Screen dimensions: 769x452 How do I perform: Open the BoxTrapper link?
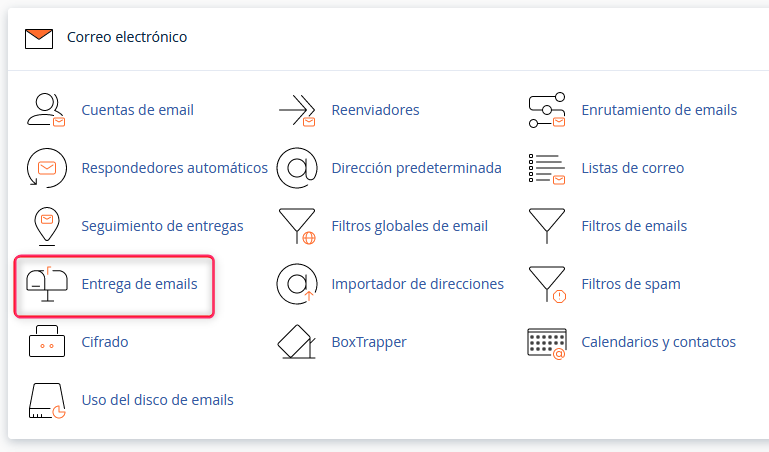[369, 342]
